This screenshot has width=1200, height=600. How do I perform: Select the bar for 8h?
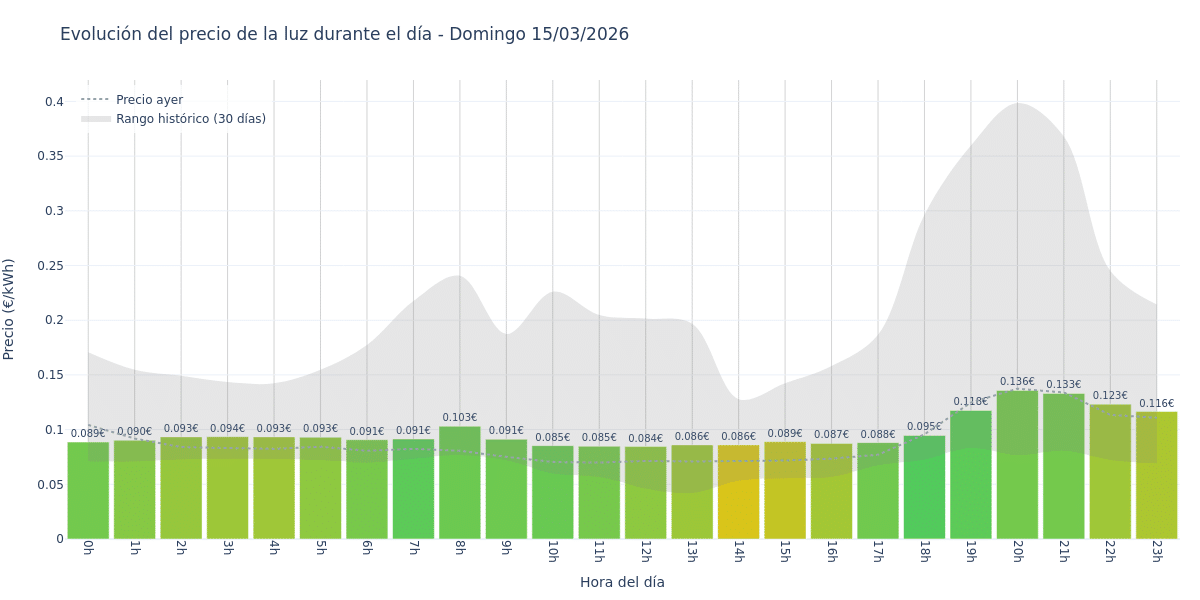coord(459,483)
